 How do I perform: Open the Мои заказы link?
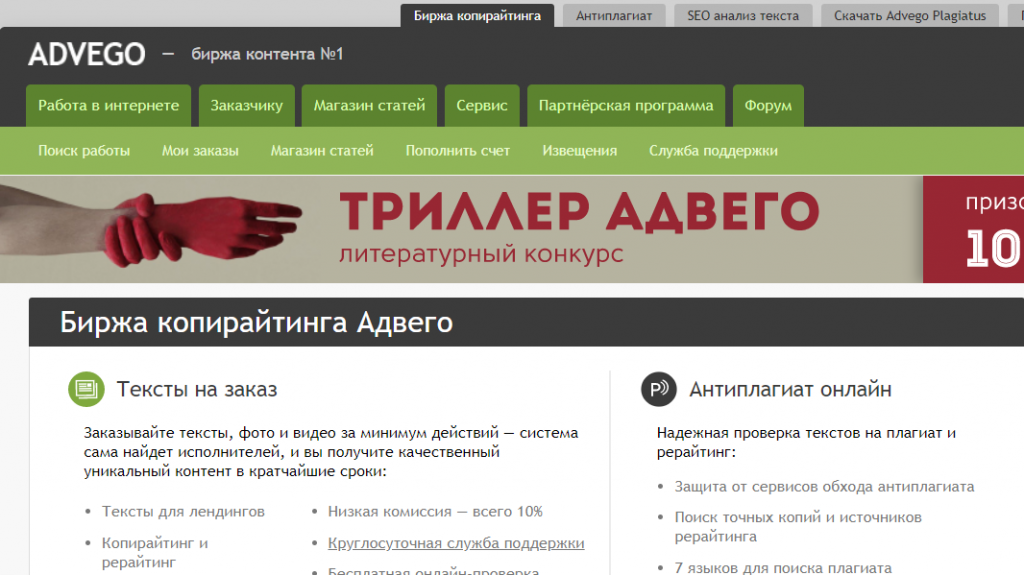point(200,151)
